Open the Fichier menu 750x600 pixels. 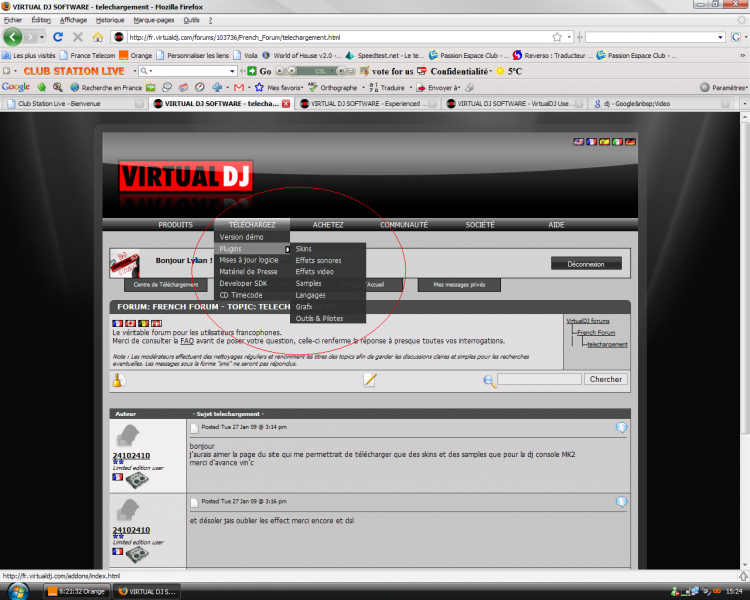tap(13, 20)
